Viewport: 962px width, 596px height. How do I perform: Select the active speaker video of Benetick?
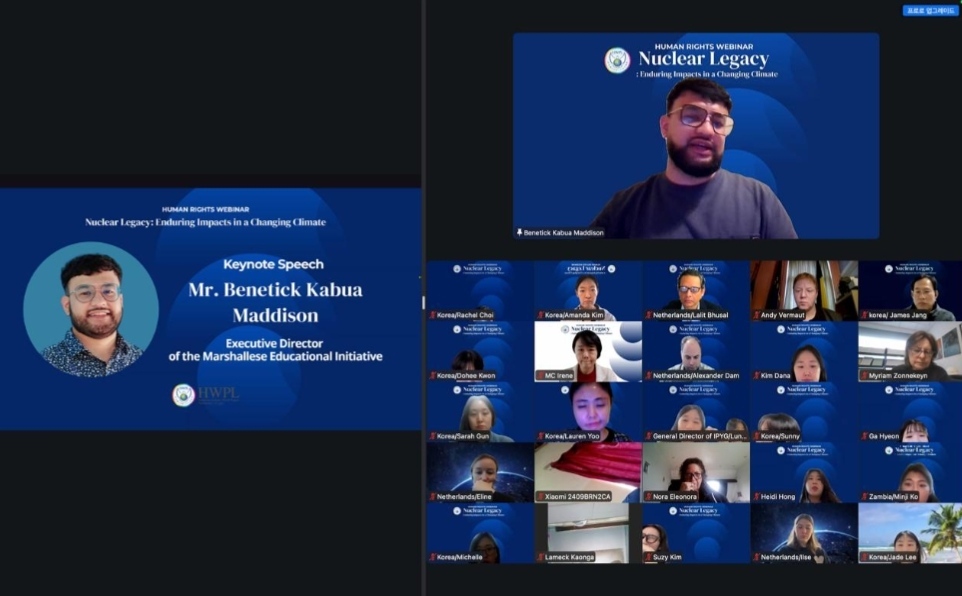[696, 135]
